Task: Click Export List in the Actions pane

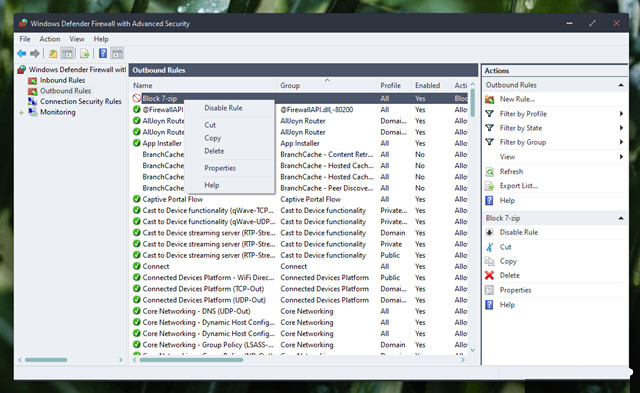Action: pos(519,186)
